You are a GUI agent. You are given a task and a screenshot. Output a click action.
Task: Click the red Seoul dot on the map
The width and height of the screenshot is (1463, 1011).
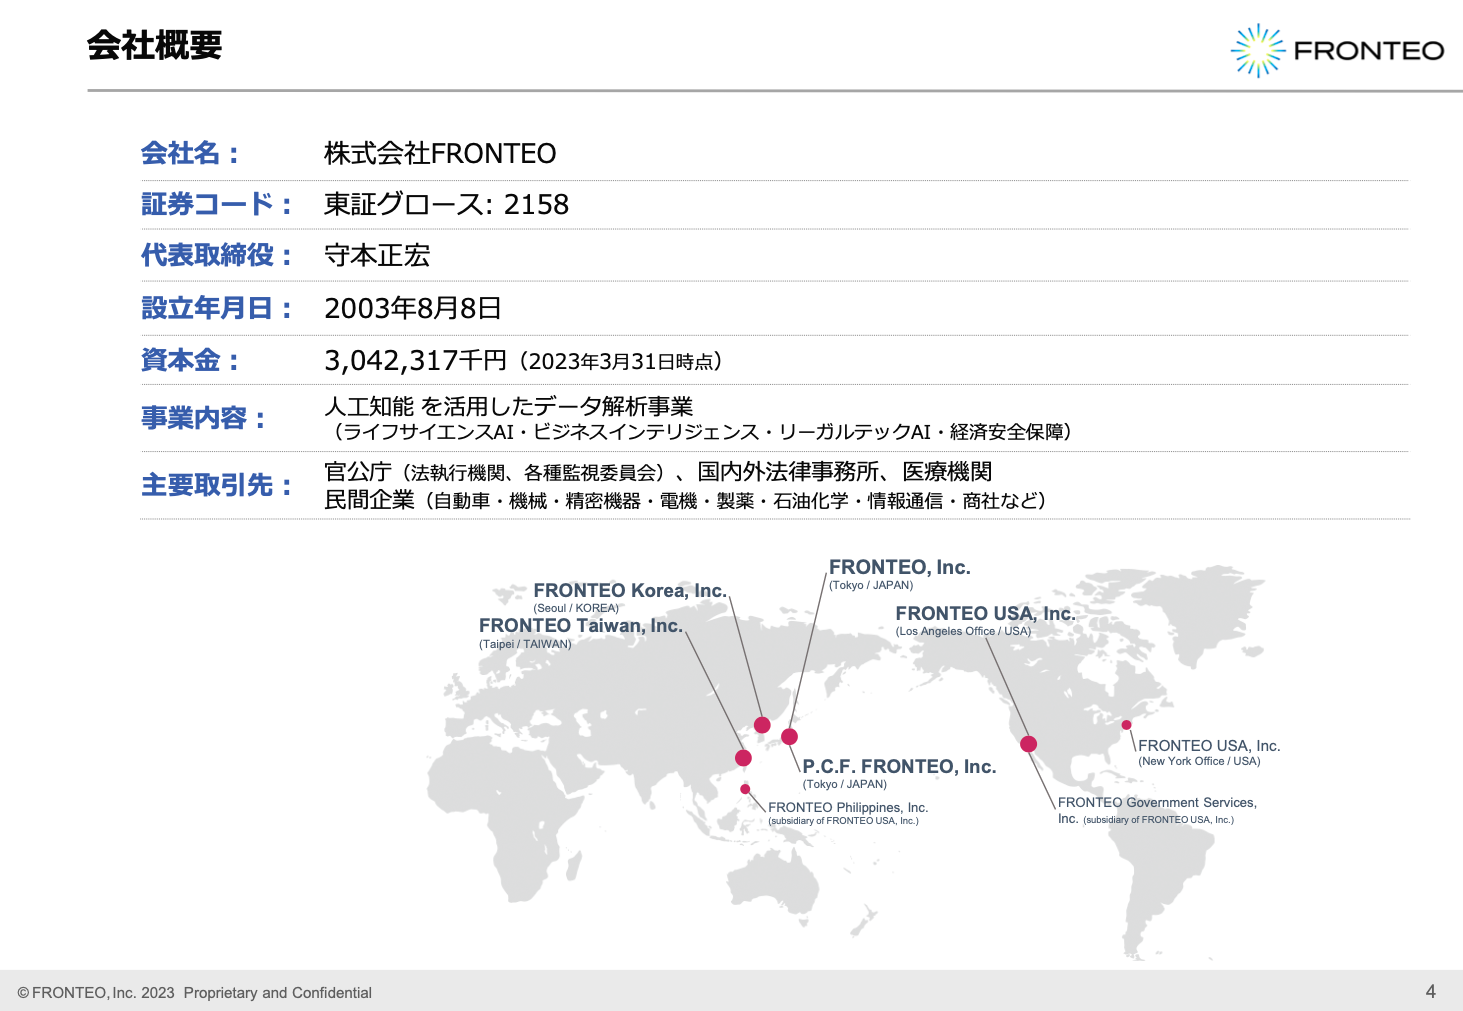[x=762, y=725]
